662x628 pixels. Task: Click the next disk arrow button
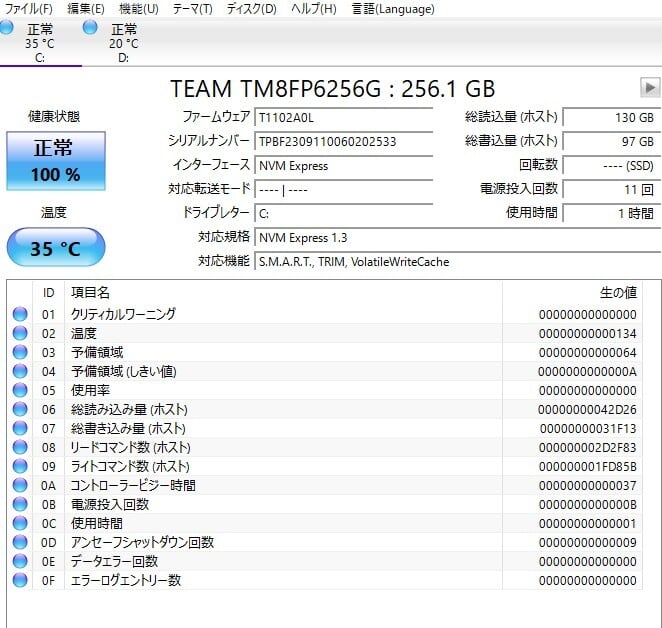point(650,88)
